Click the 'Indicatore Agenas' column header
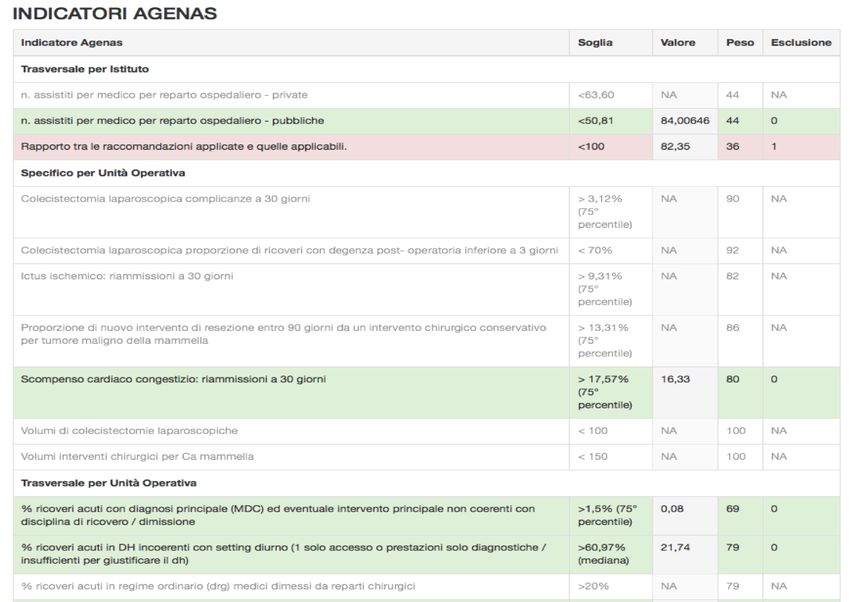This screenshot has width=850, height=602. (x=72, y=42)
